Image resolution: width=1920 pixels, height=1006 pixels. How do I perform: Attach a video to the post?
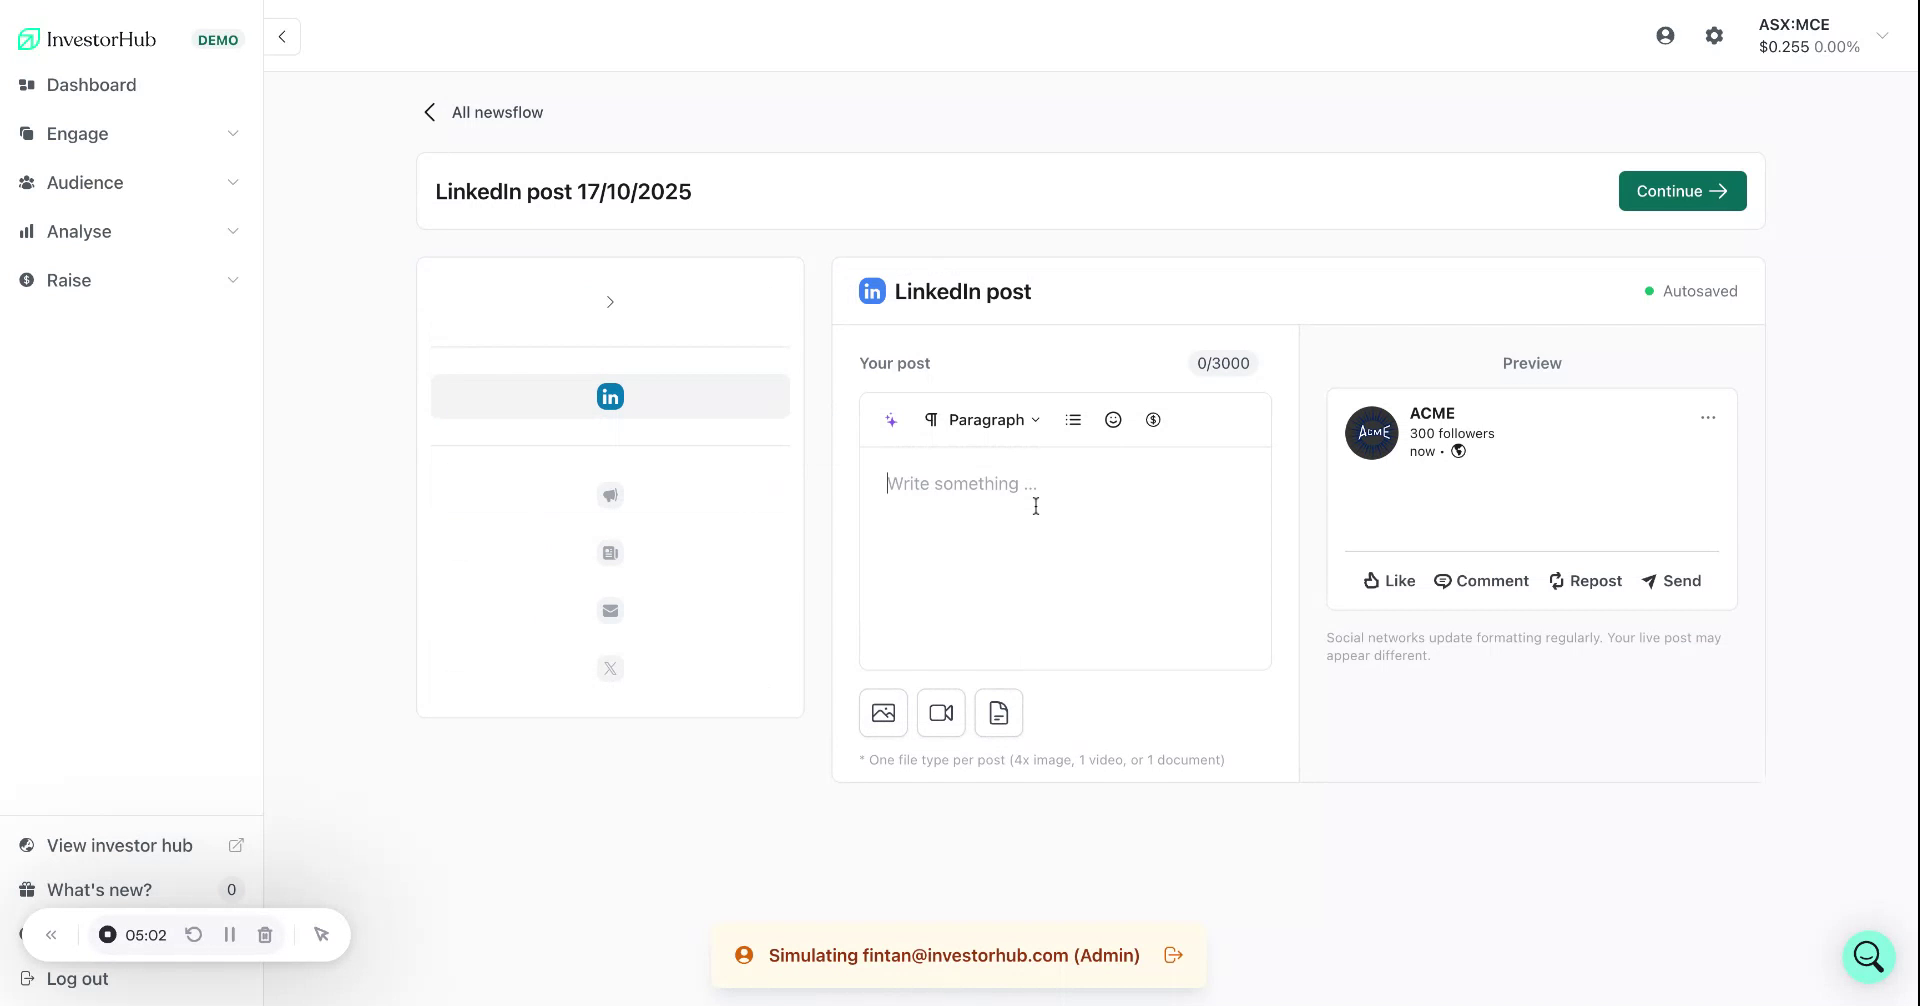coord(941,712)
